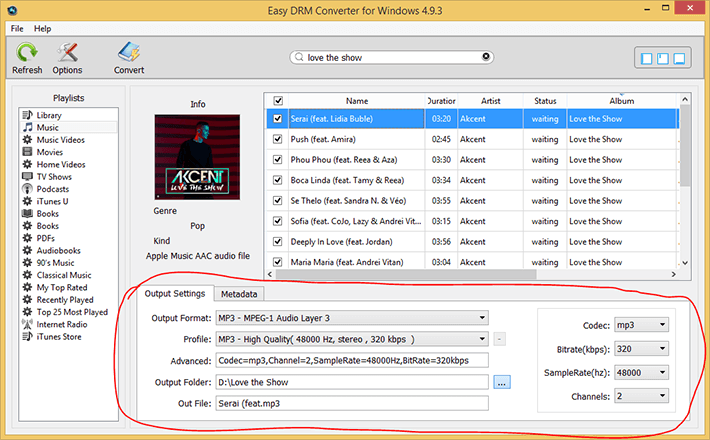The width and height of the screenshot is (710, 440).
Task: Select the middle layout view icon
Action: click(x=662, y=58)
